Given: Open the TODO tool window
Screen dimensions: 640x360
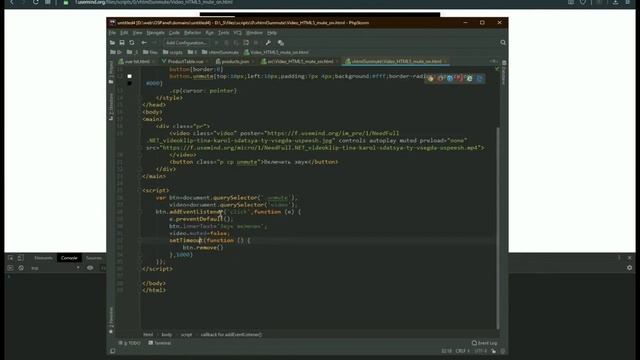Looking at the screenshot, I should click(x=129, y=343).
